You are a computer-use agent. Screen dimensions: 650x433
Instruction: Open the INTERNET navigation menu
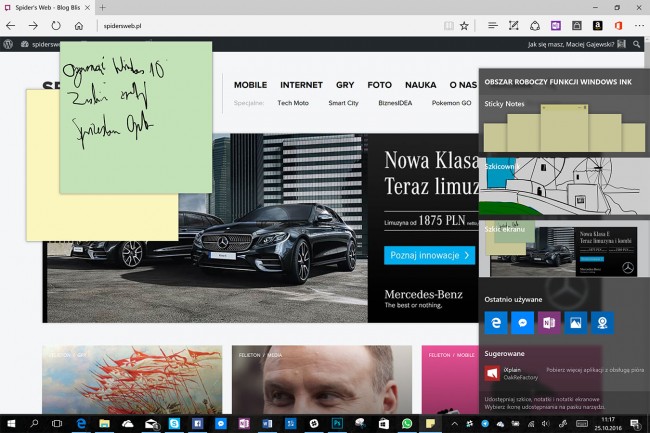tap(301, 85)
